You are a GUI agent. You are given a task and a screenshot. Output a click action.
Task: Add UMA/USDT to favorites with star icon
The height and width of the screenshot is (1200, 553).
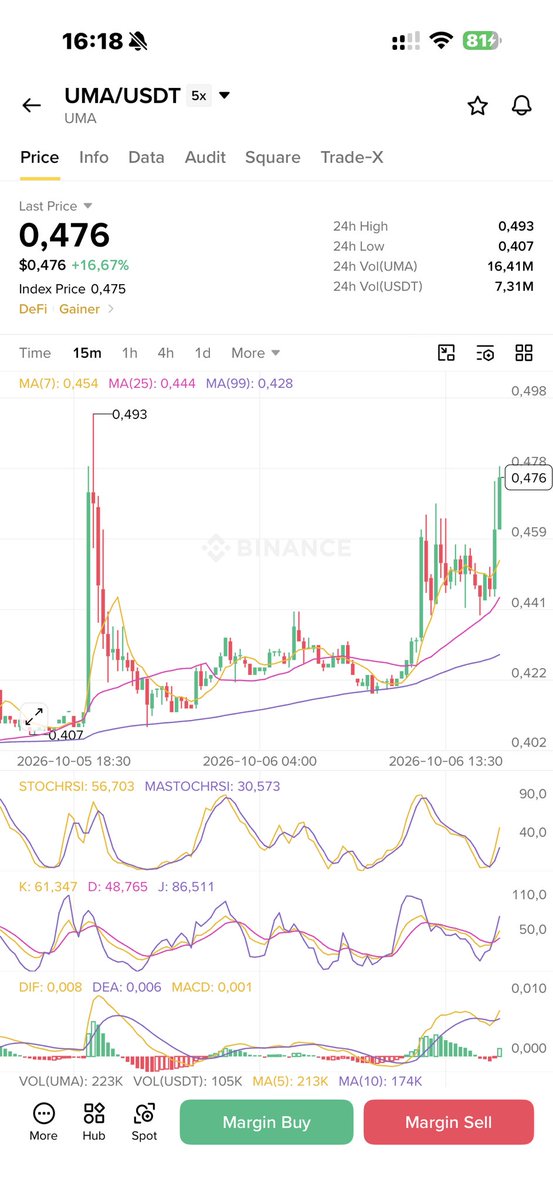pos(478,105)
